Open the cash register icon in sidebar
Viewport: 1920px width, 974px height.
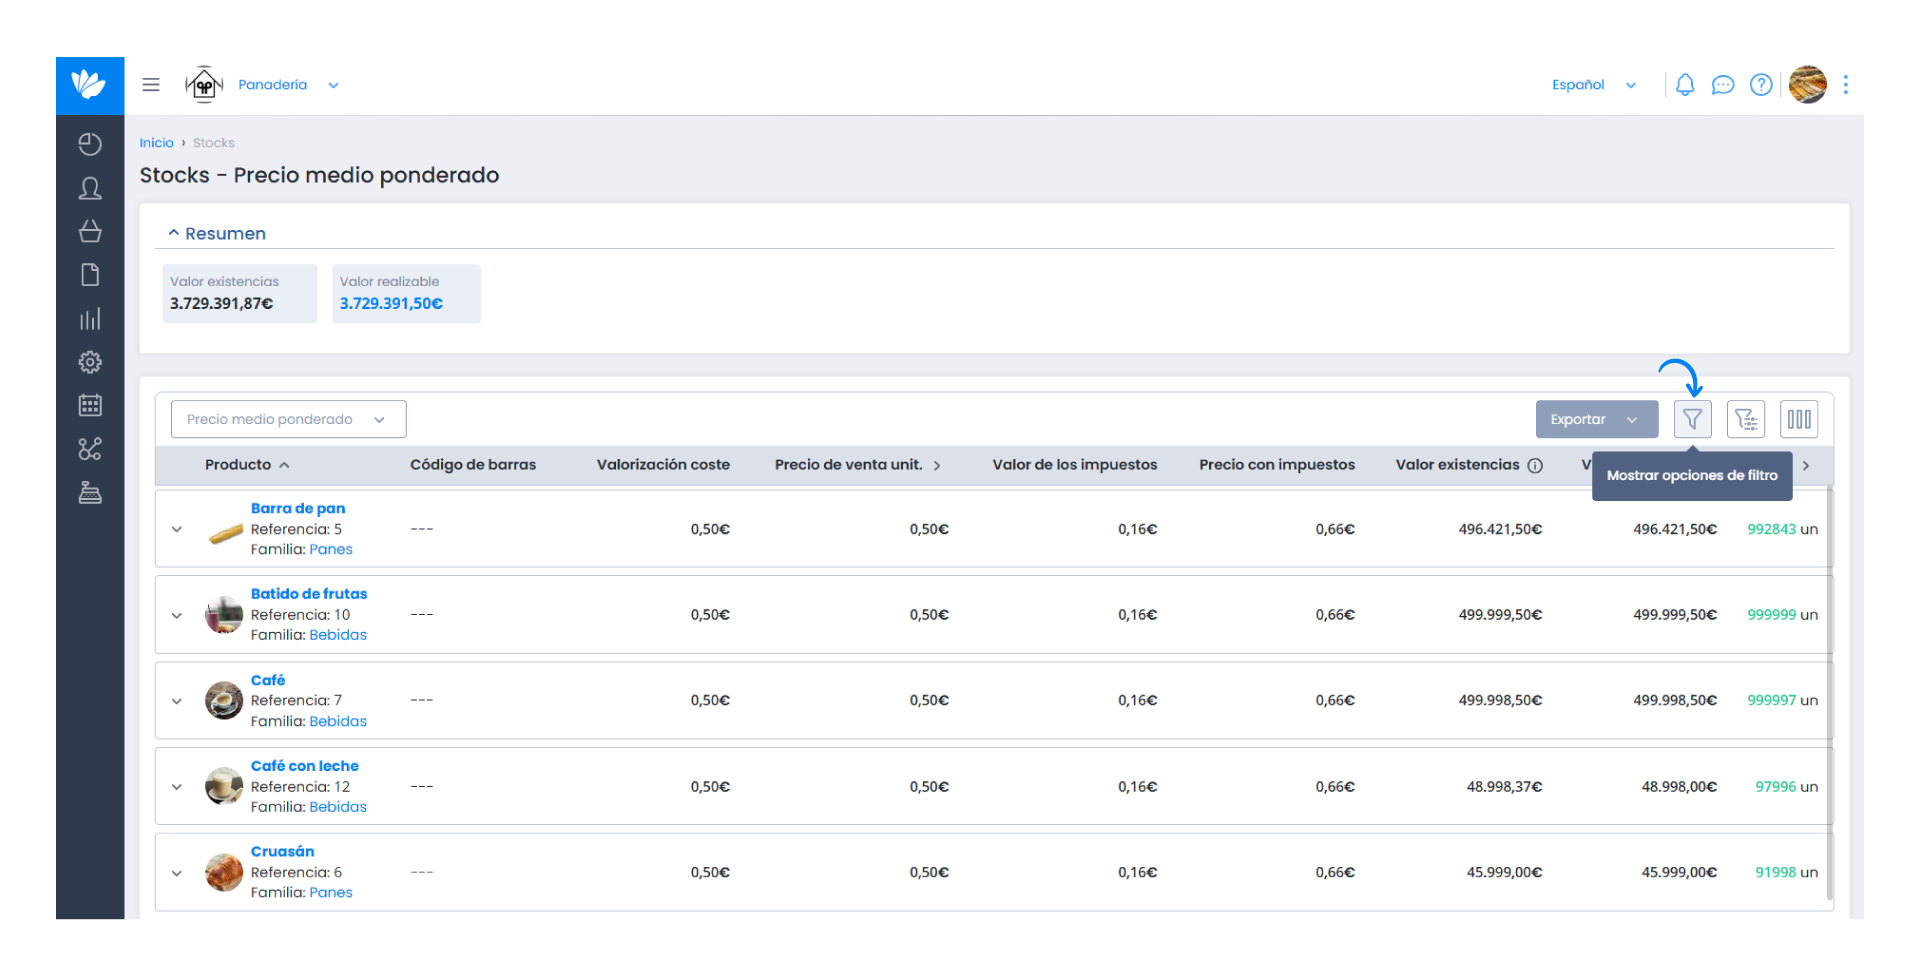coord(90,493)
